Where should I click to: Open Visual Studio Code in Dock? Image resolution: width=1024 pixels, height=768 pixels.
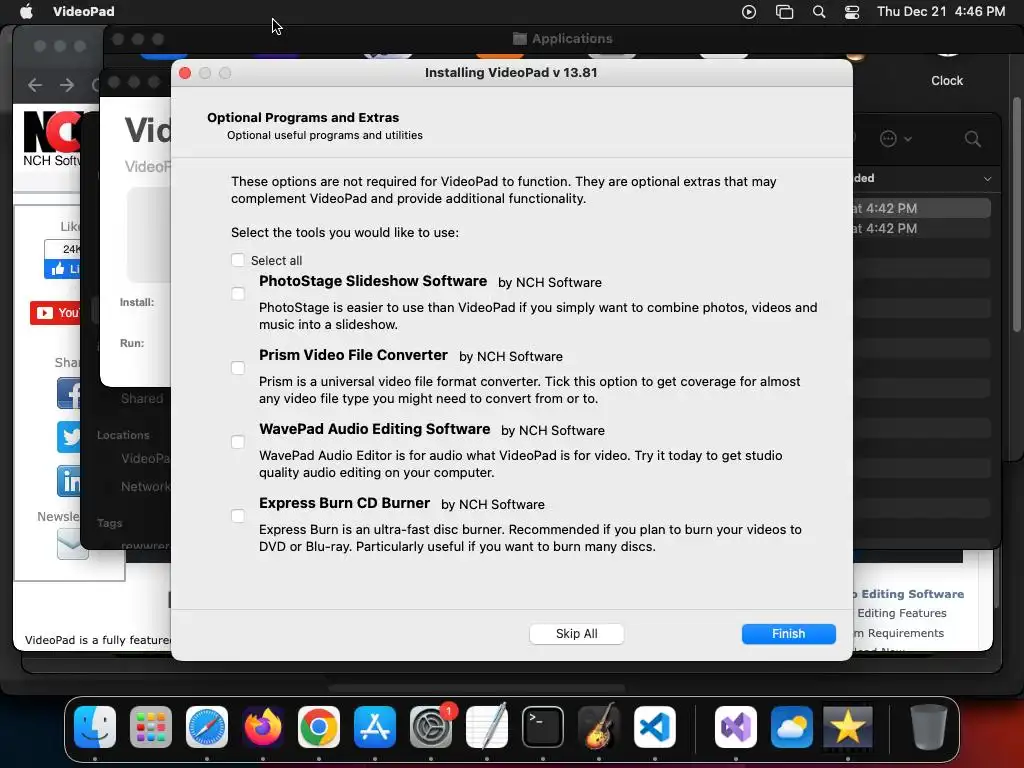pyautogui.click(x=654, y=727)
